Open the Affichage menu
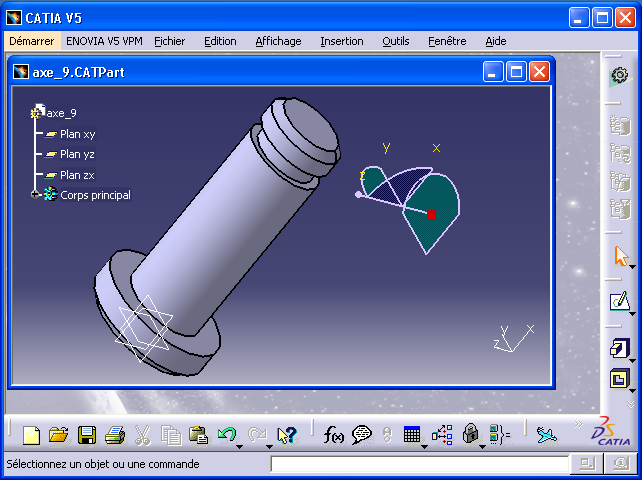The height and width of the screenshot is (480, 642). [278, 41]
